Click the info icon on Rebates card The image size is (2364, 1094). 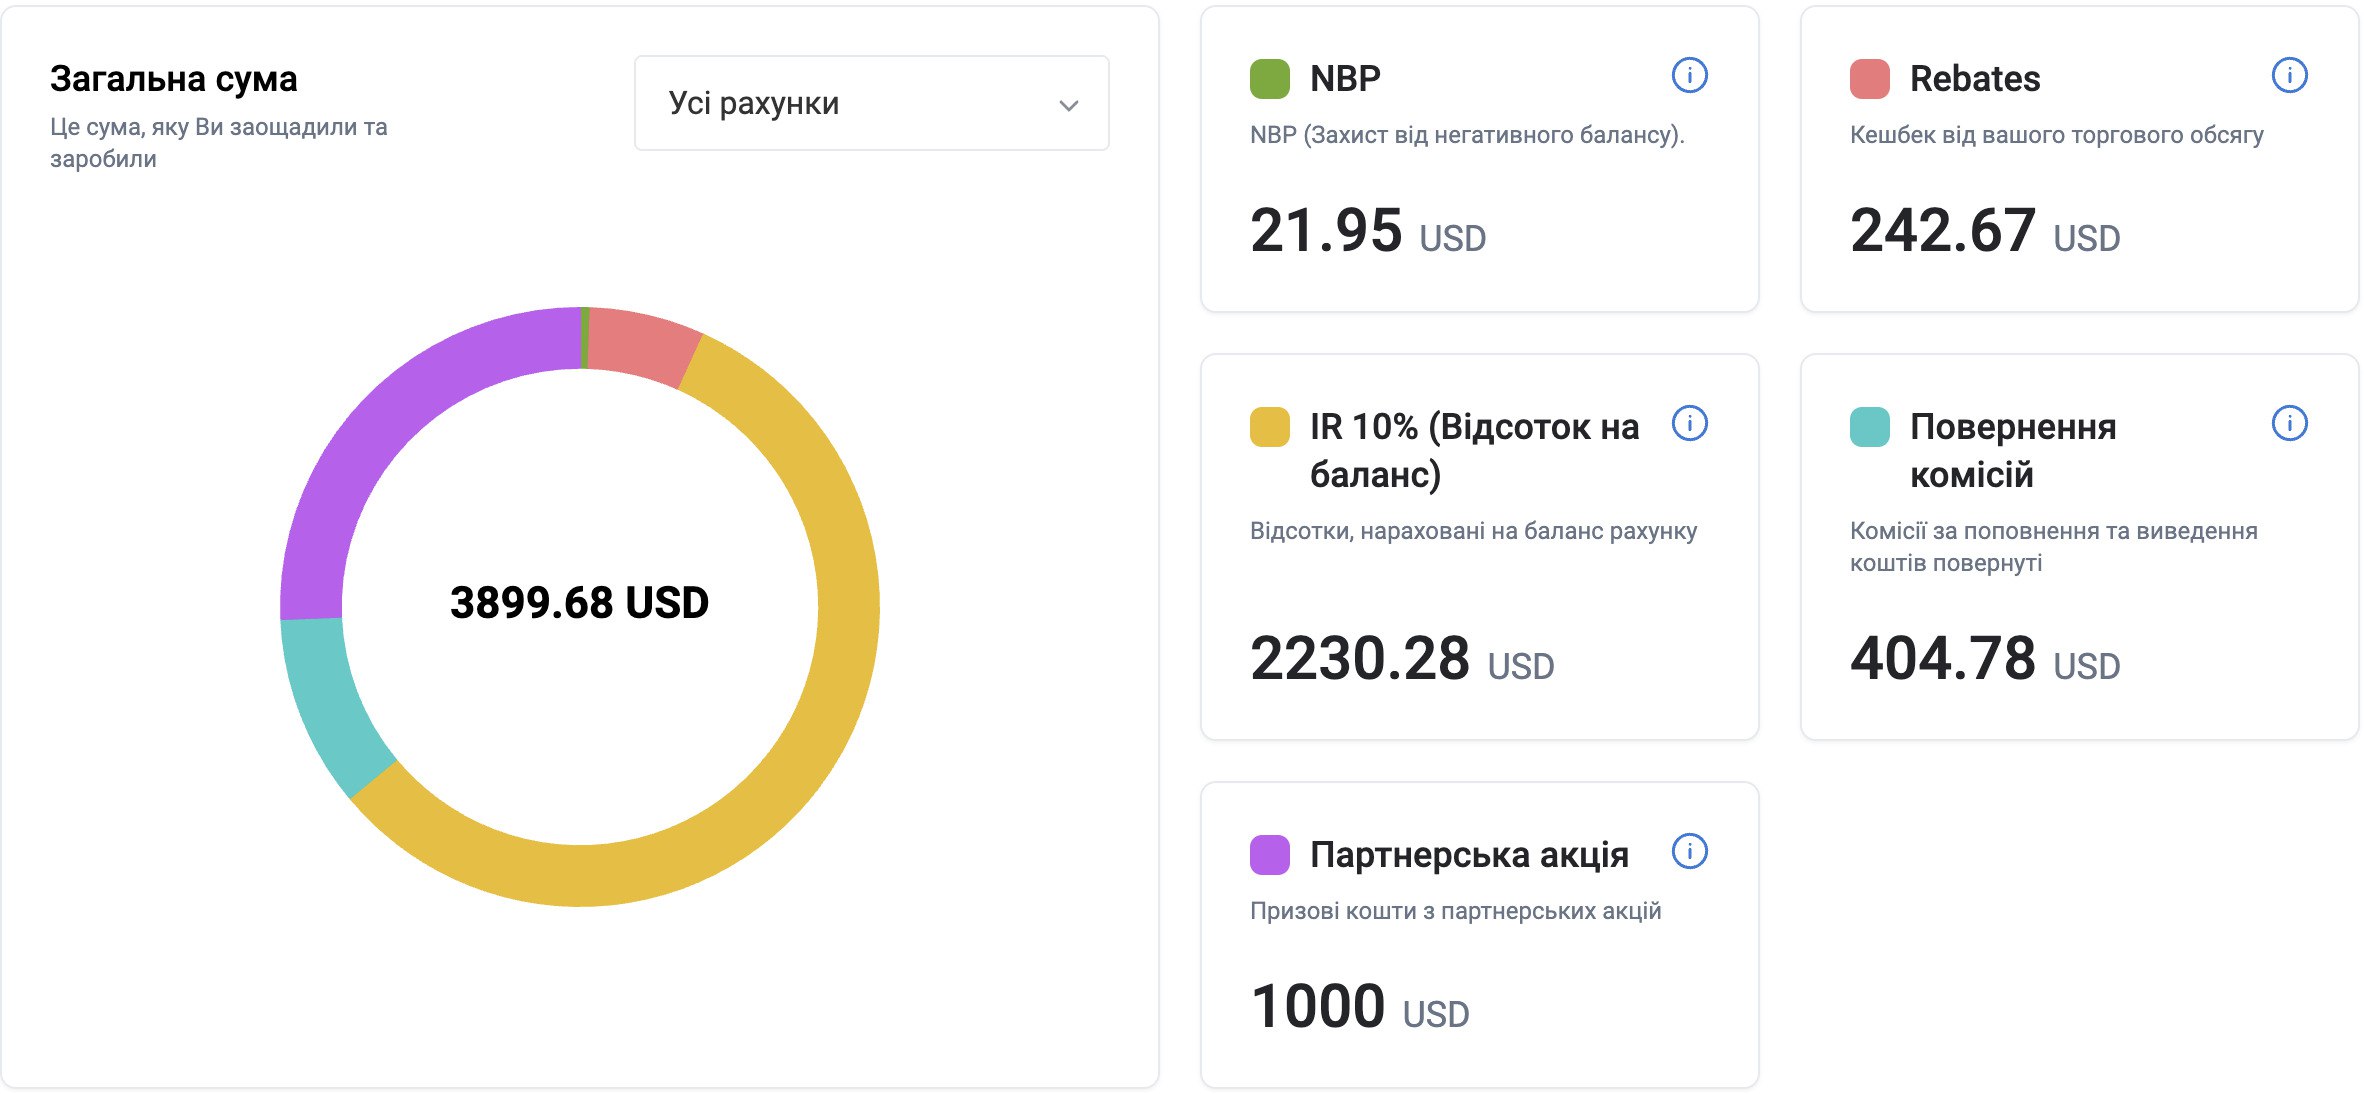pos(2289,75)
